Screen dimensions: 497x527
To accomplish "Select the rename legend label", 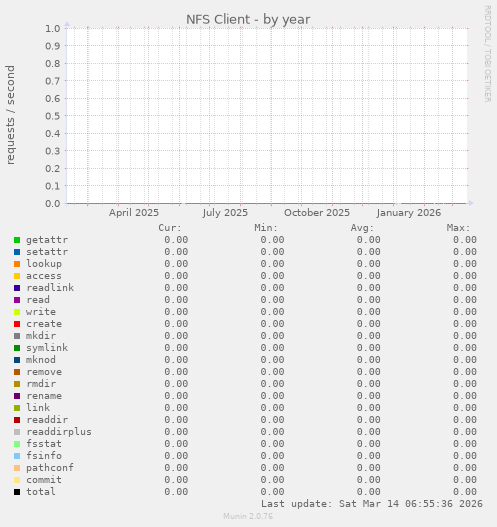I will 44,396.
